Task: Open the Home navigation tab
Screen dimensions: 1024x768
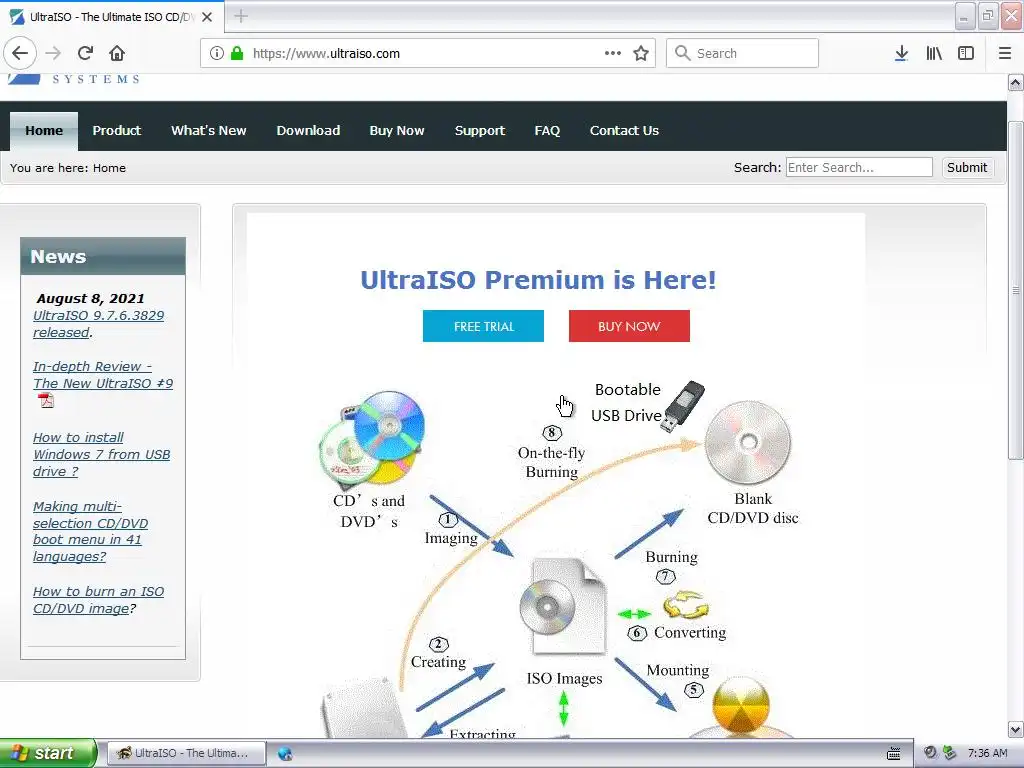Action: tap(44, 131)
